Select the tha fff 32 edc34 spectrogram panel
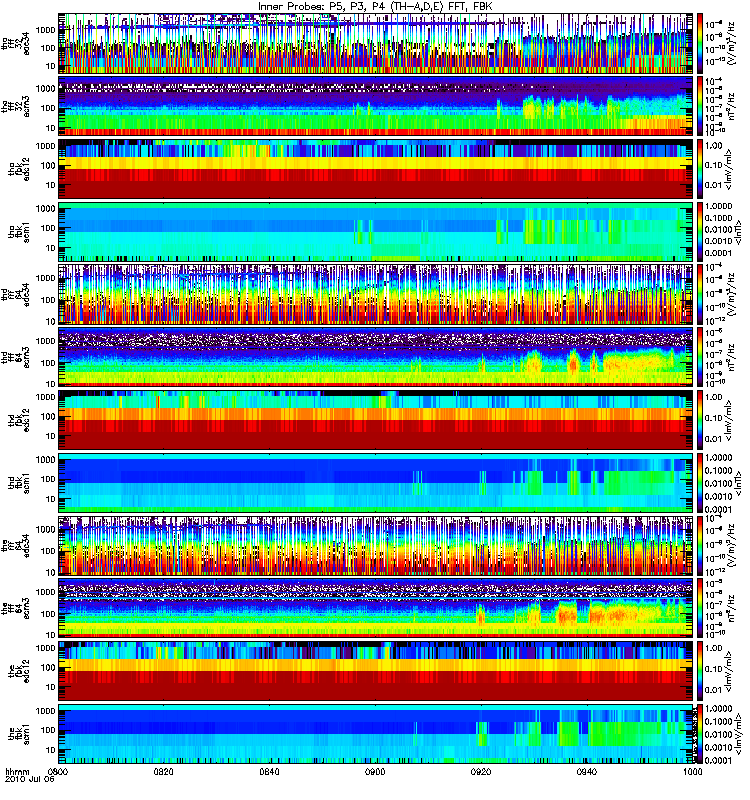Screen dimensions: 750x800 point(375,43)
